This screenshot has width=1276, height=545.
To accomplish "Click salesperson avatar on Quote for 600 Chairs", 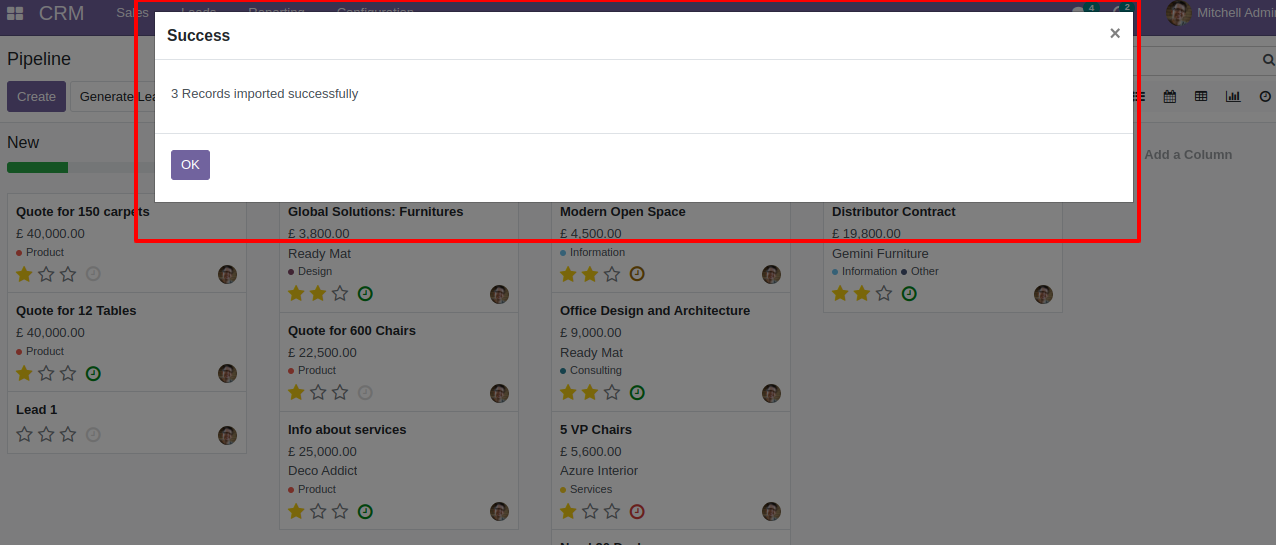I will click(499, 393).
